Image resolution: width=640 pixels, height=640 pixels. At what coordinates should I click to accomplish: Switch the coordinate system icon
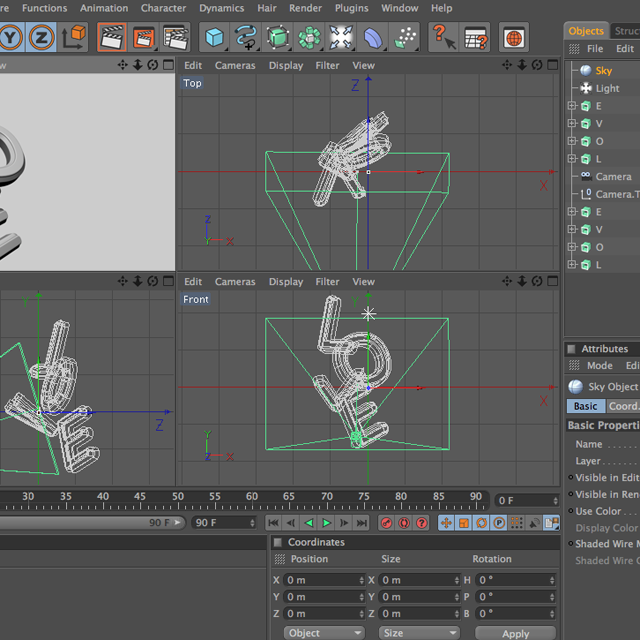point(73,38)
